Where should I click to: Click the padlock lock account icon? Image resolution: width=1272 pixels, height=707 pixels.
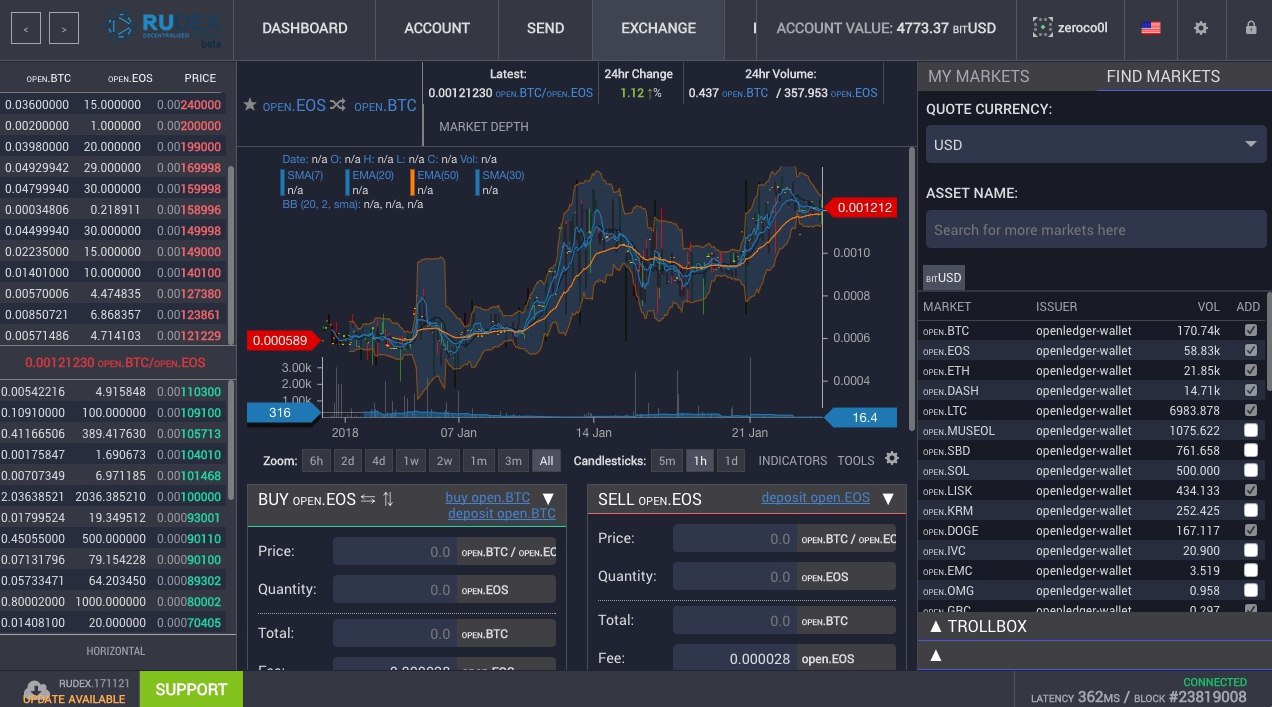1251,28
